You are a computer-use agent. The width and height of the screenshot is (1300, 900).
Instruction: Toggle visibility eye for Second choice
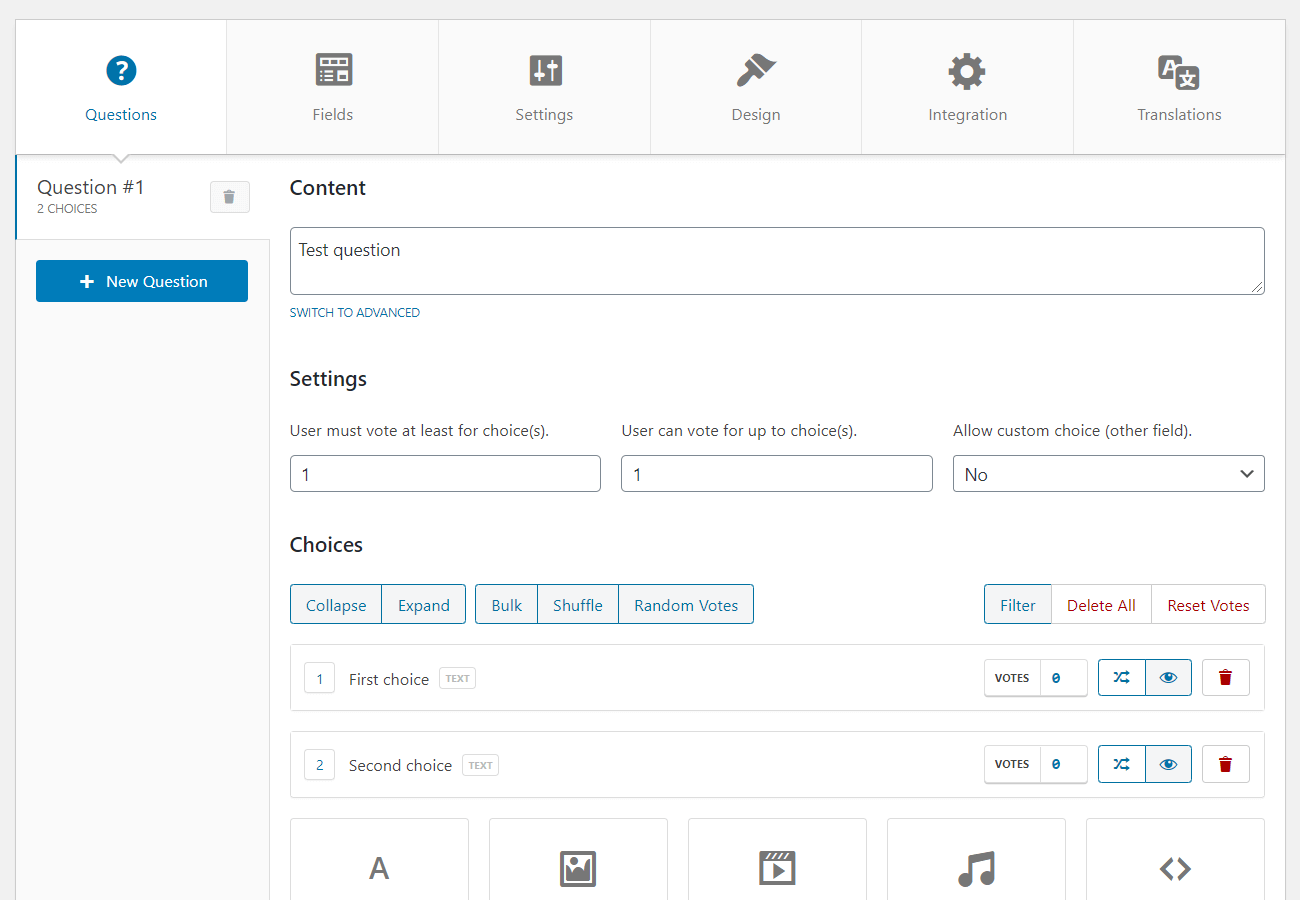point(1168,765)
